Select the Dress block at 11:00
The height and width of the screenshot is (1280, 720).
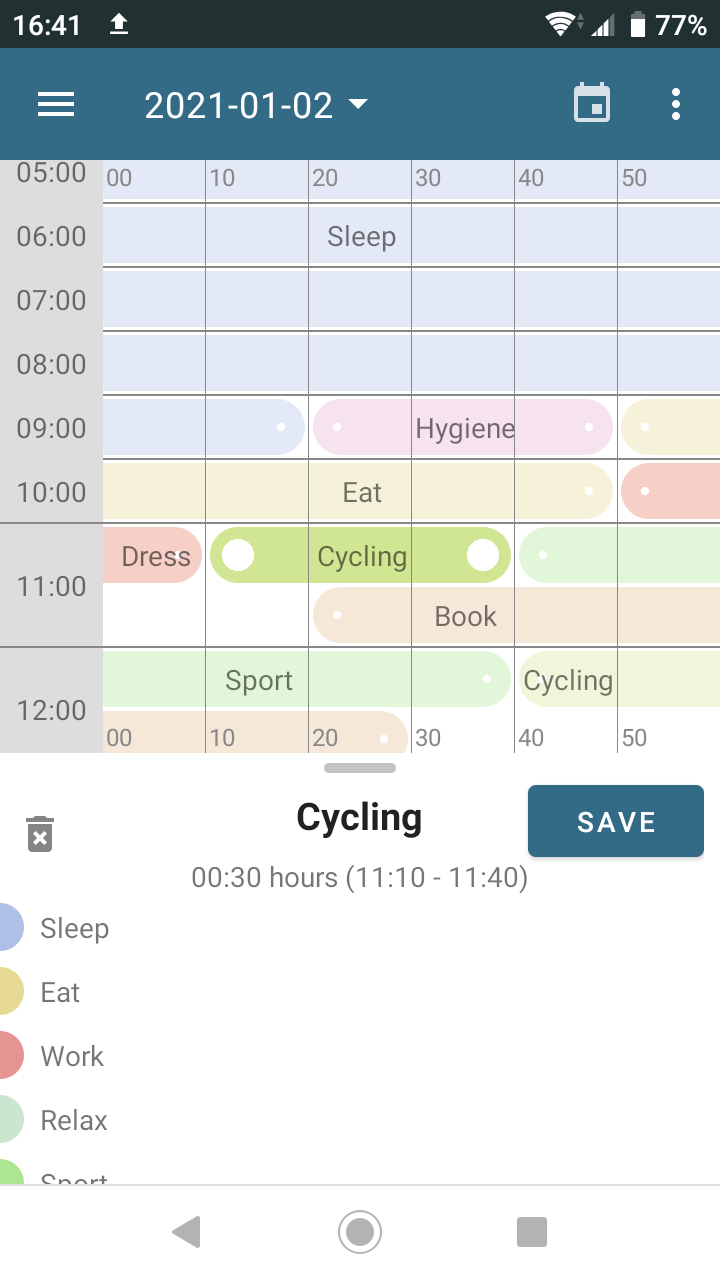pyautogui.click(x=154, y=556)
